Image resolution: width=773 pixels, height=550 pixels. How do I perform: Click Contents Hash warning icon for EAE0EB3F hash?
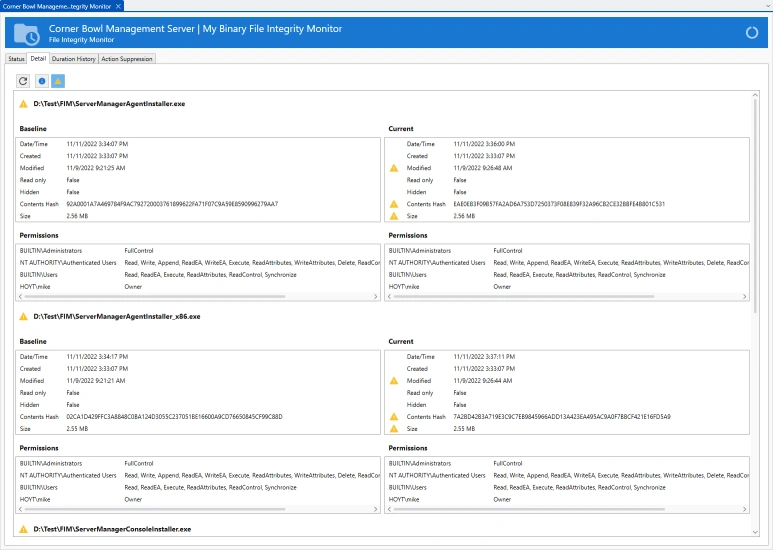click(x=394, y=204)
